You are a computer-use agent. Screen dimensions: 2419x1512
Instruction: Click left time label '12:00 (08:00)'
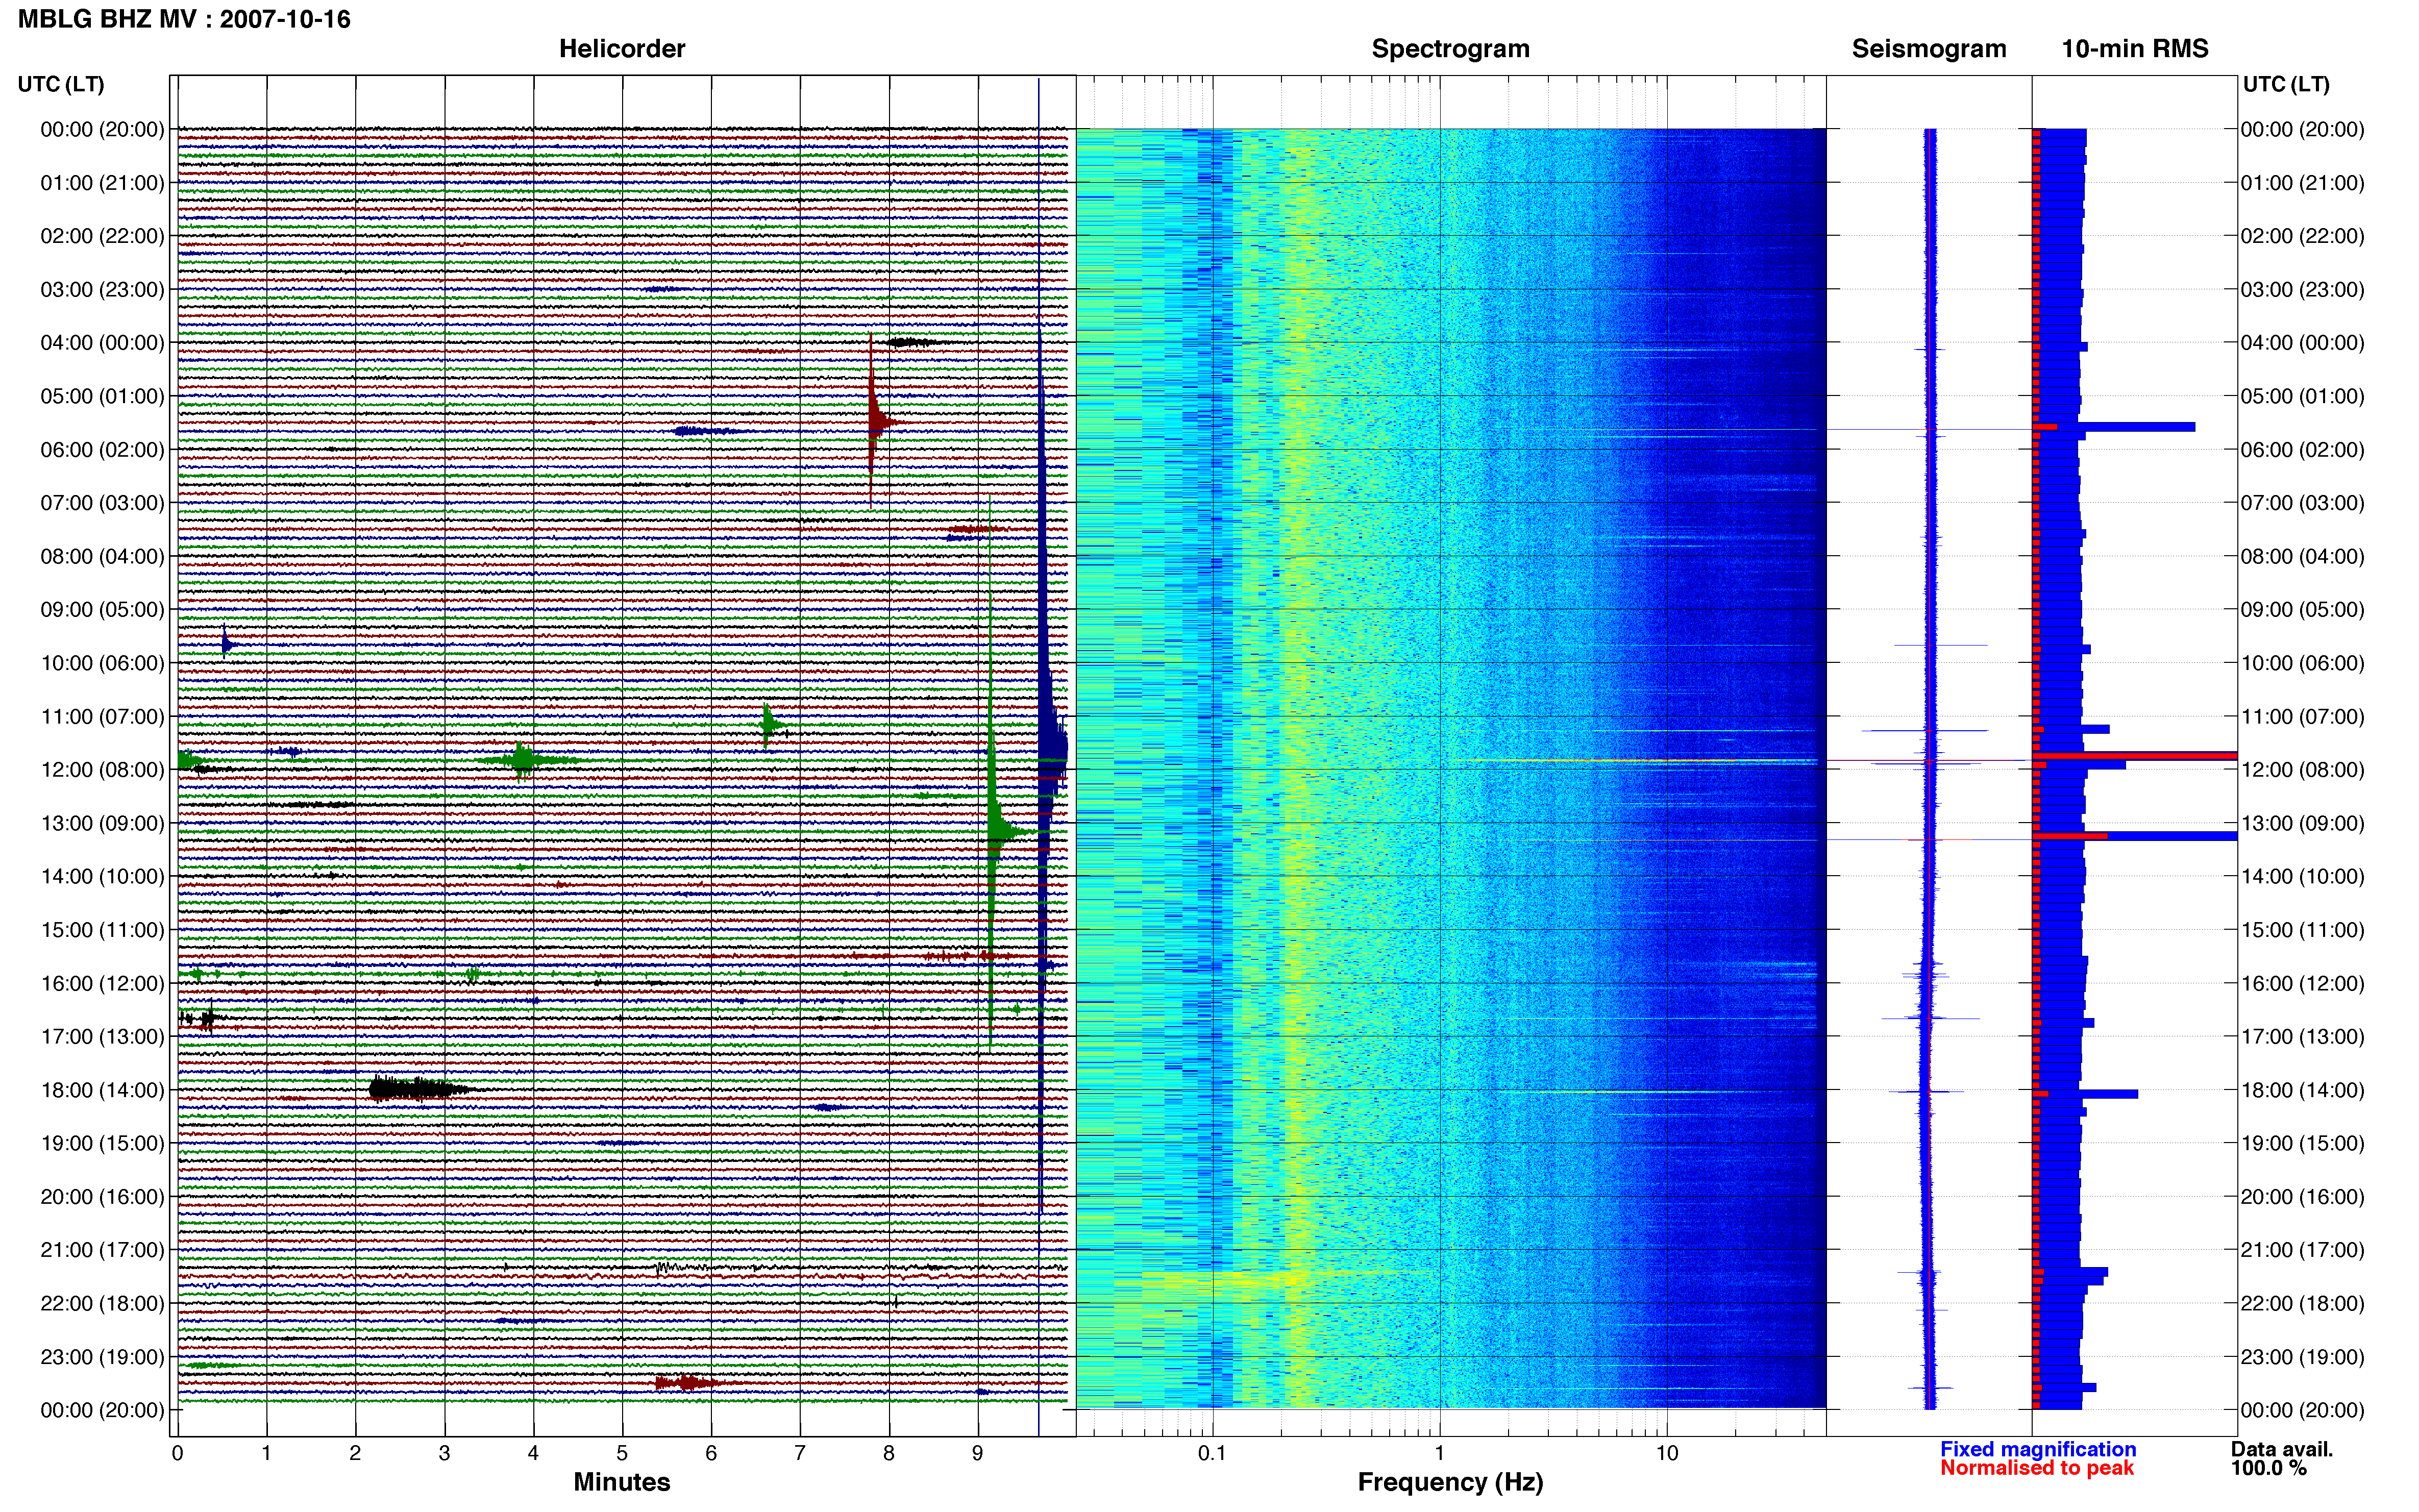pos(102,770)
